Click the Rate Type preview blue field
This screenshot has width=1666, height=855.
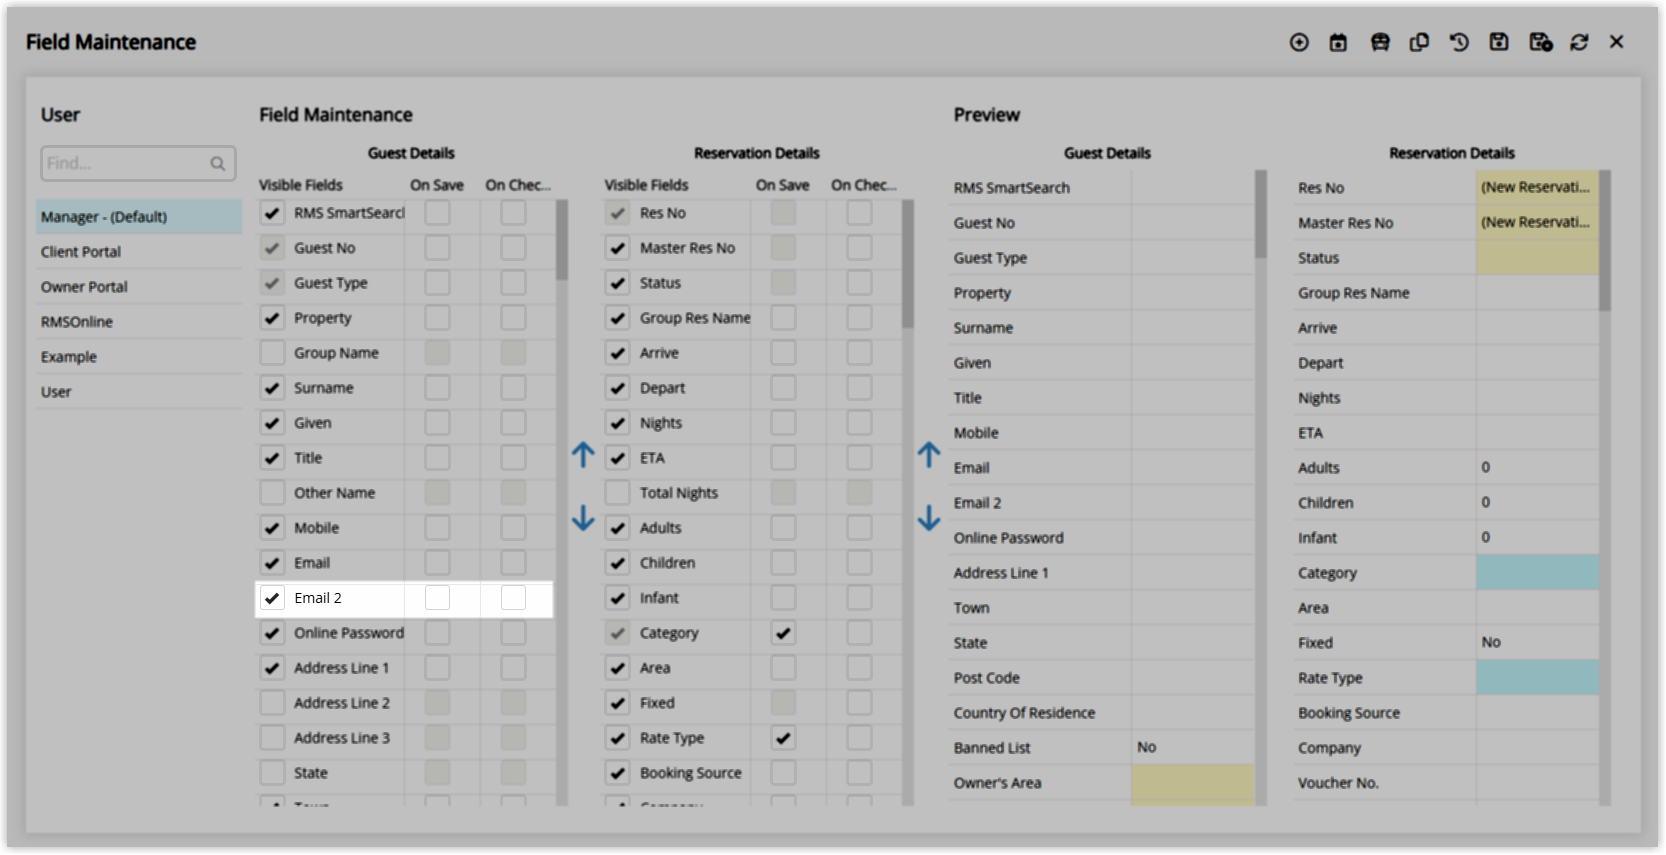click(1537, 677)
